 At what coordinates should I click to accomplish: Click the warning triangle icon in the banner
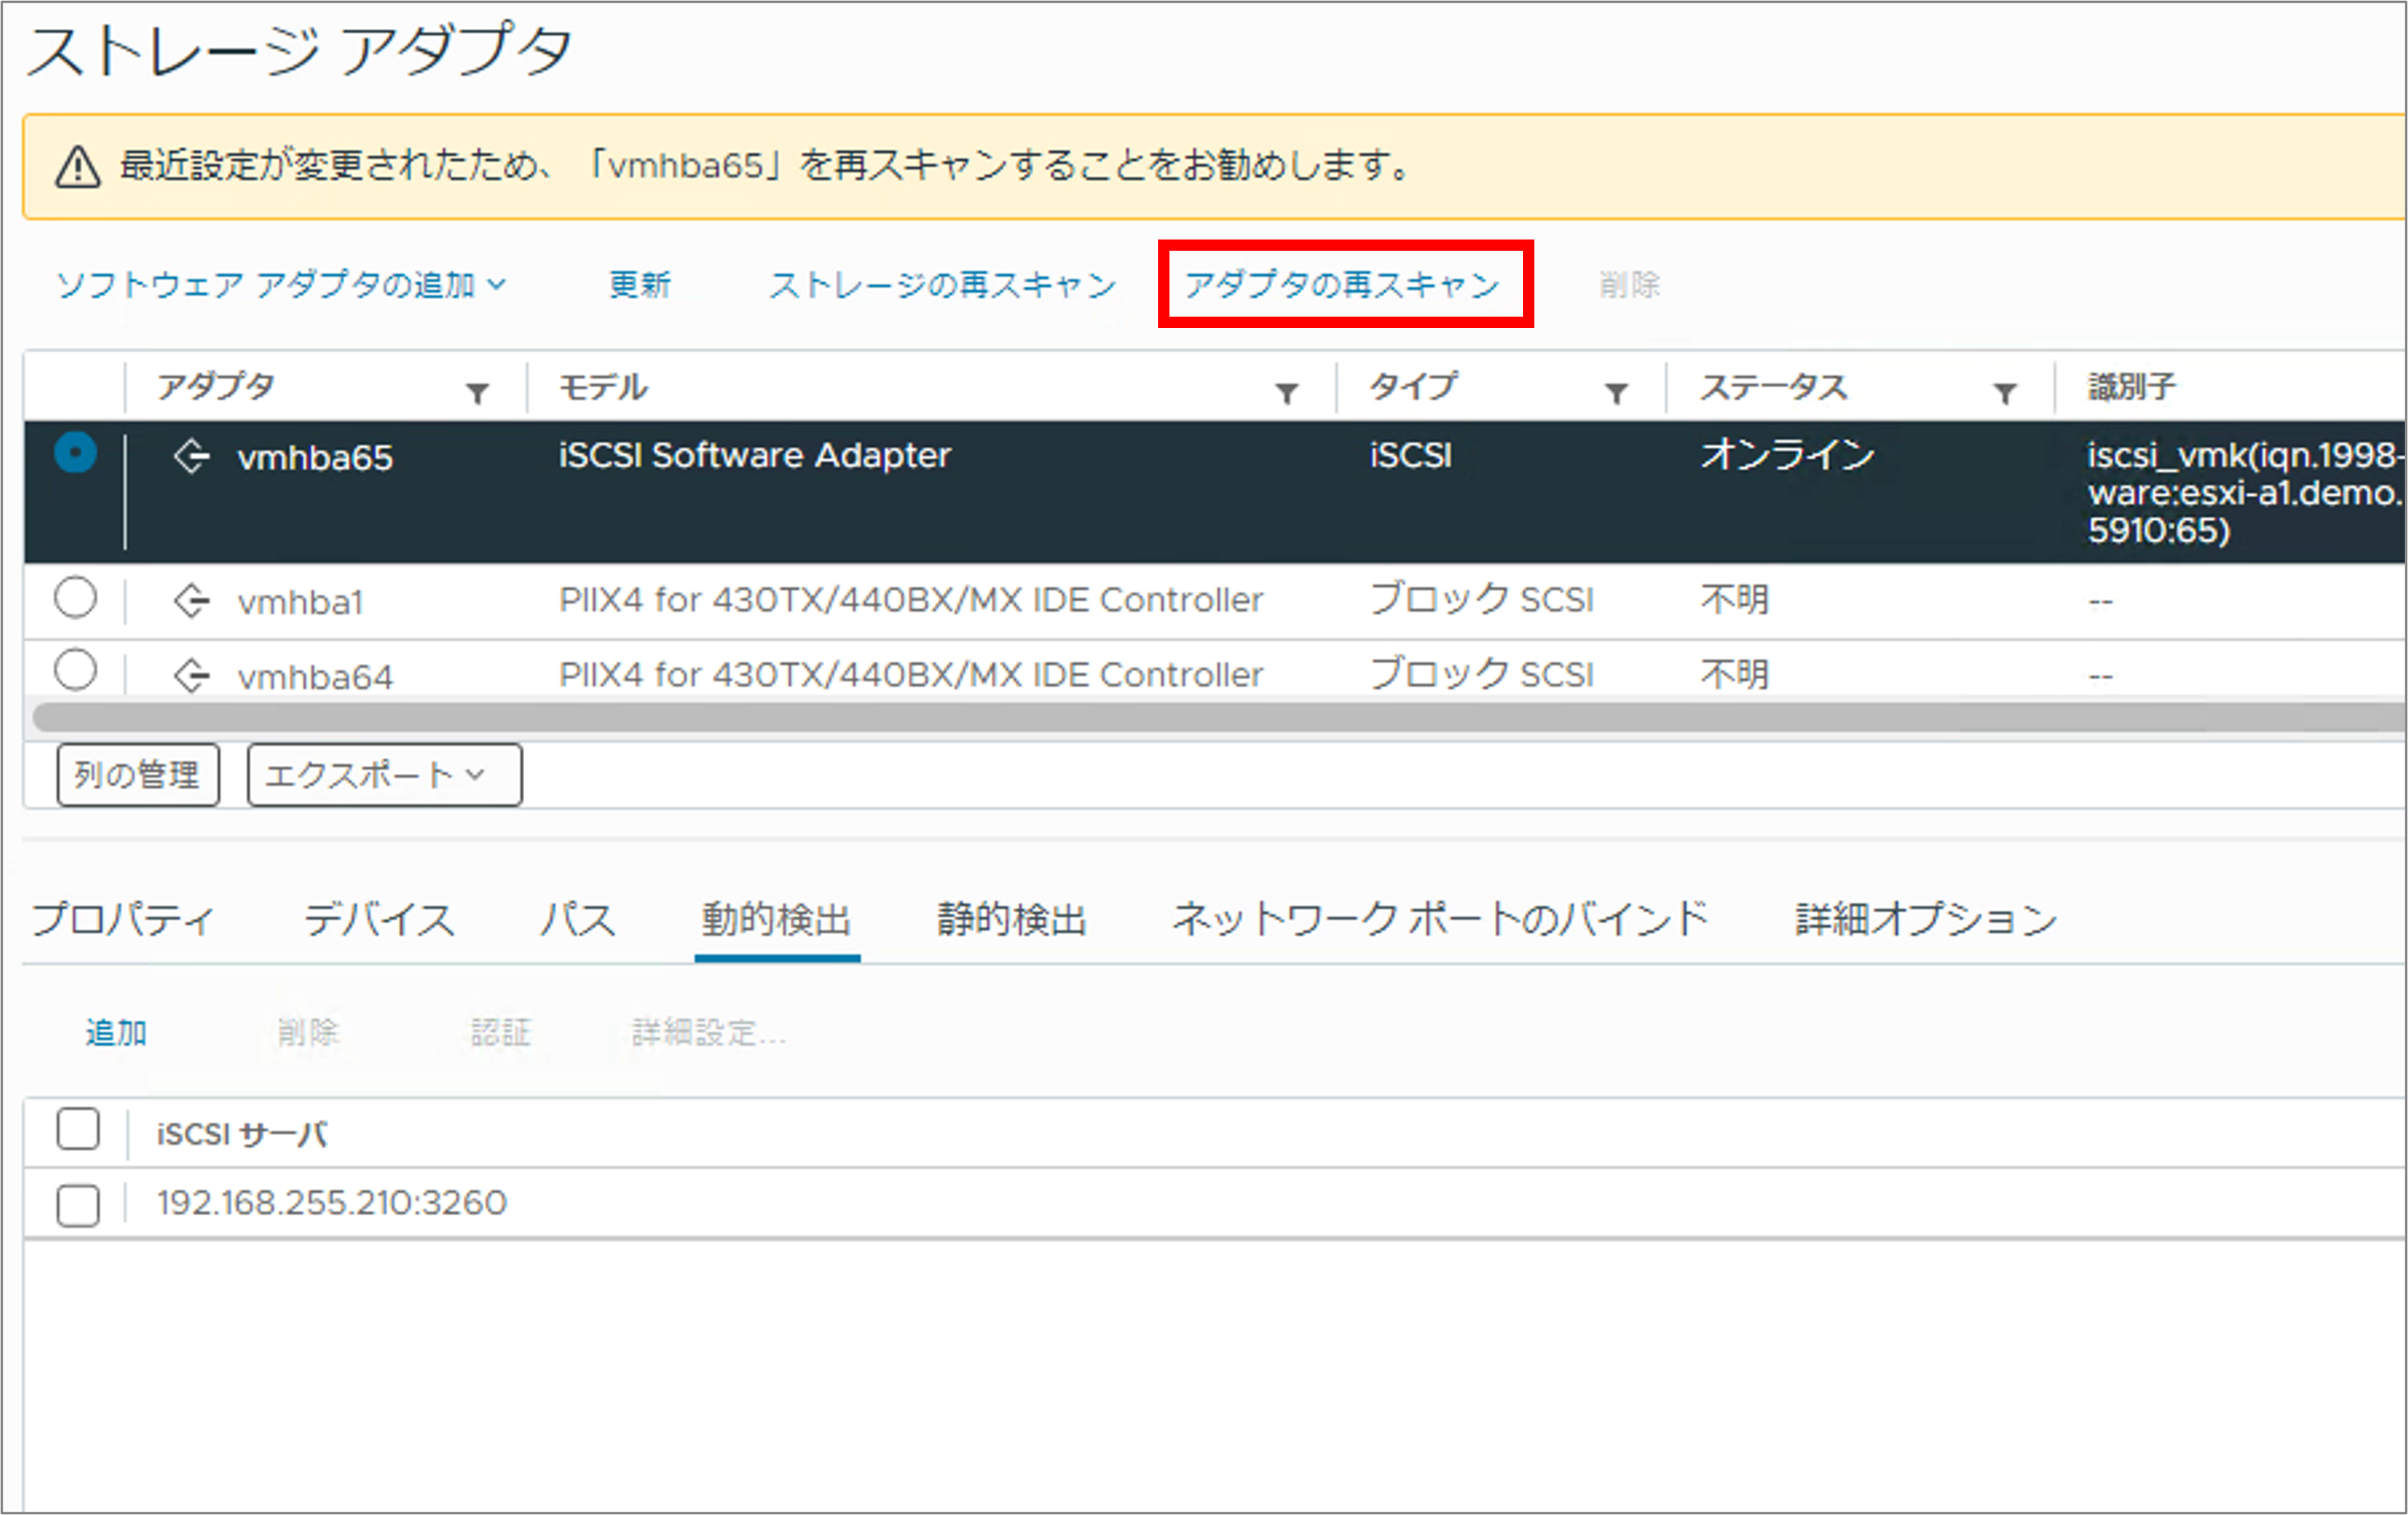coord(77,166)
